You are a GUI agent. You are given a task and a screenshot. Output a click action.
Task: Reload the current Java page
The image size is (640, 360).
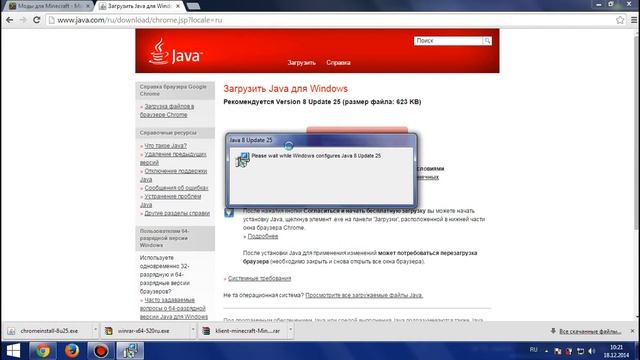coord(36,20)
